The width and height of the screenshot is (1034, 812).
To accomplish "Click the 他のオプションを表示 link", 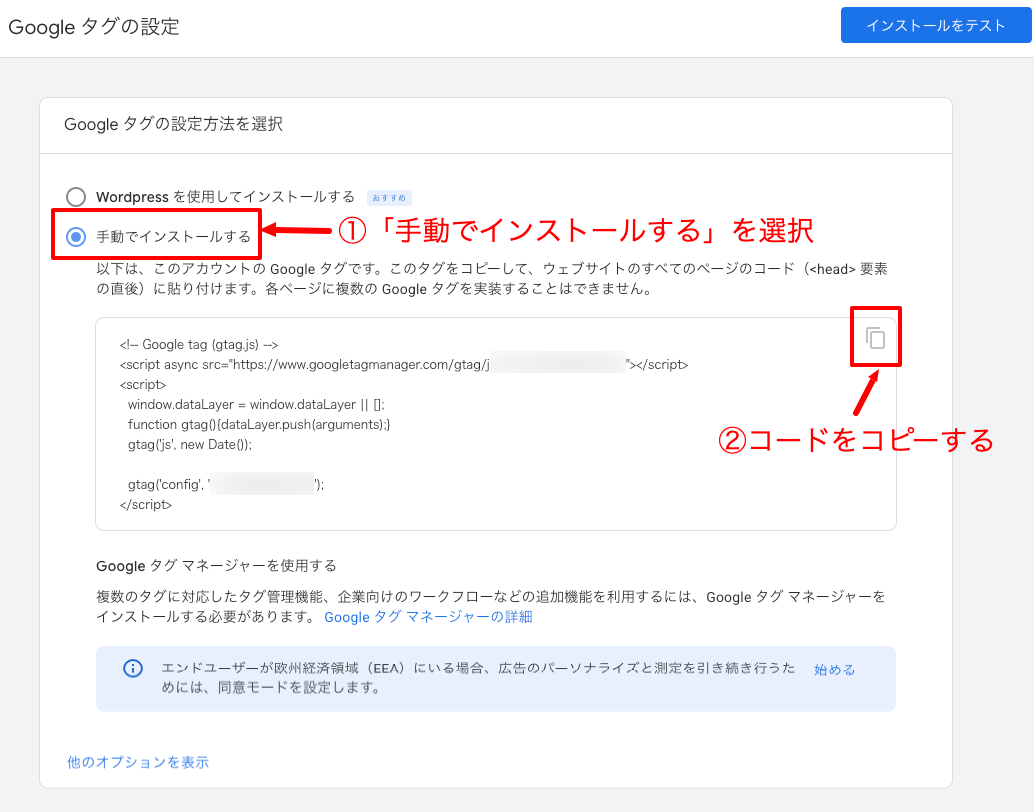I will click(x=138, y=762).
